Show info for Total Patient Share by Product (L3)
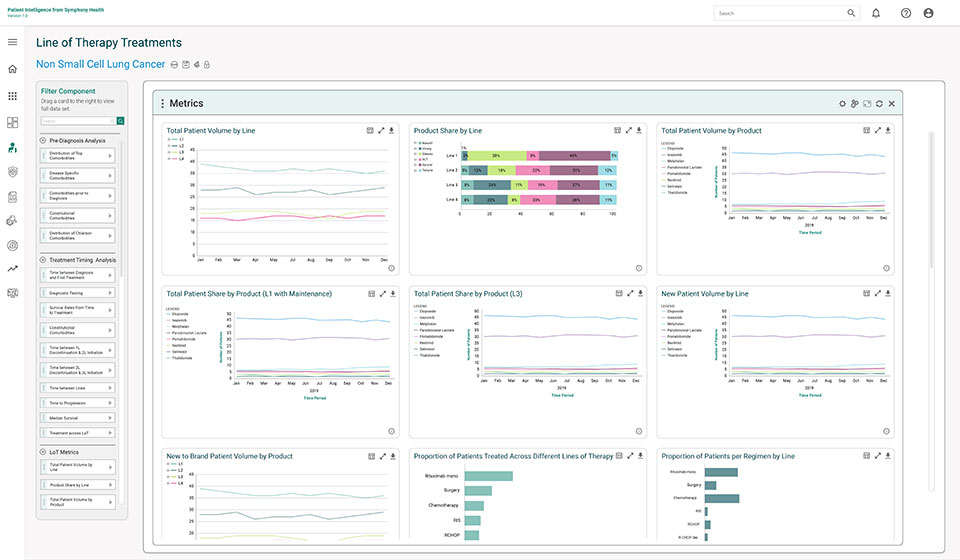This screenshot has height=560, width=960. 639,431
